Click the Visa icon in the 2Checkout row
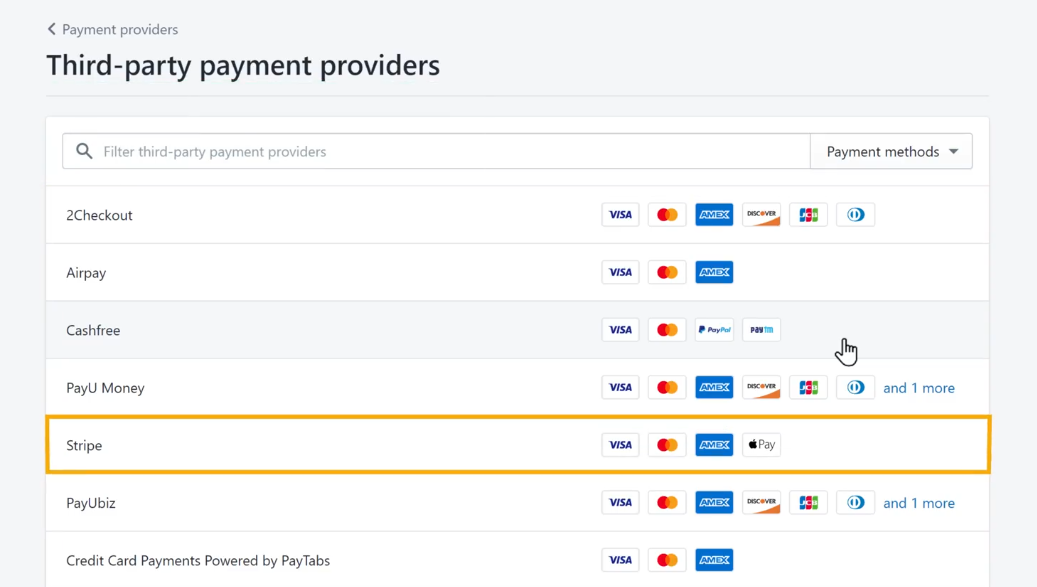The height and width of the screenshot is (587, 1037). (620, 215)
